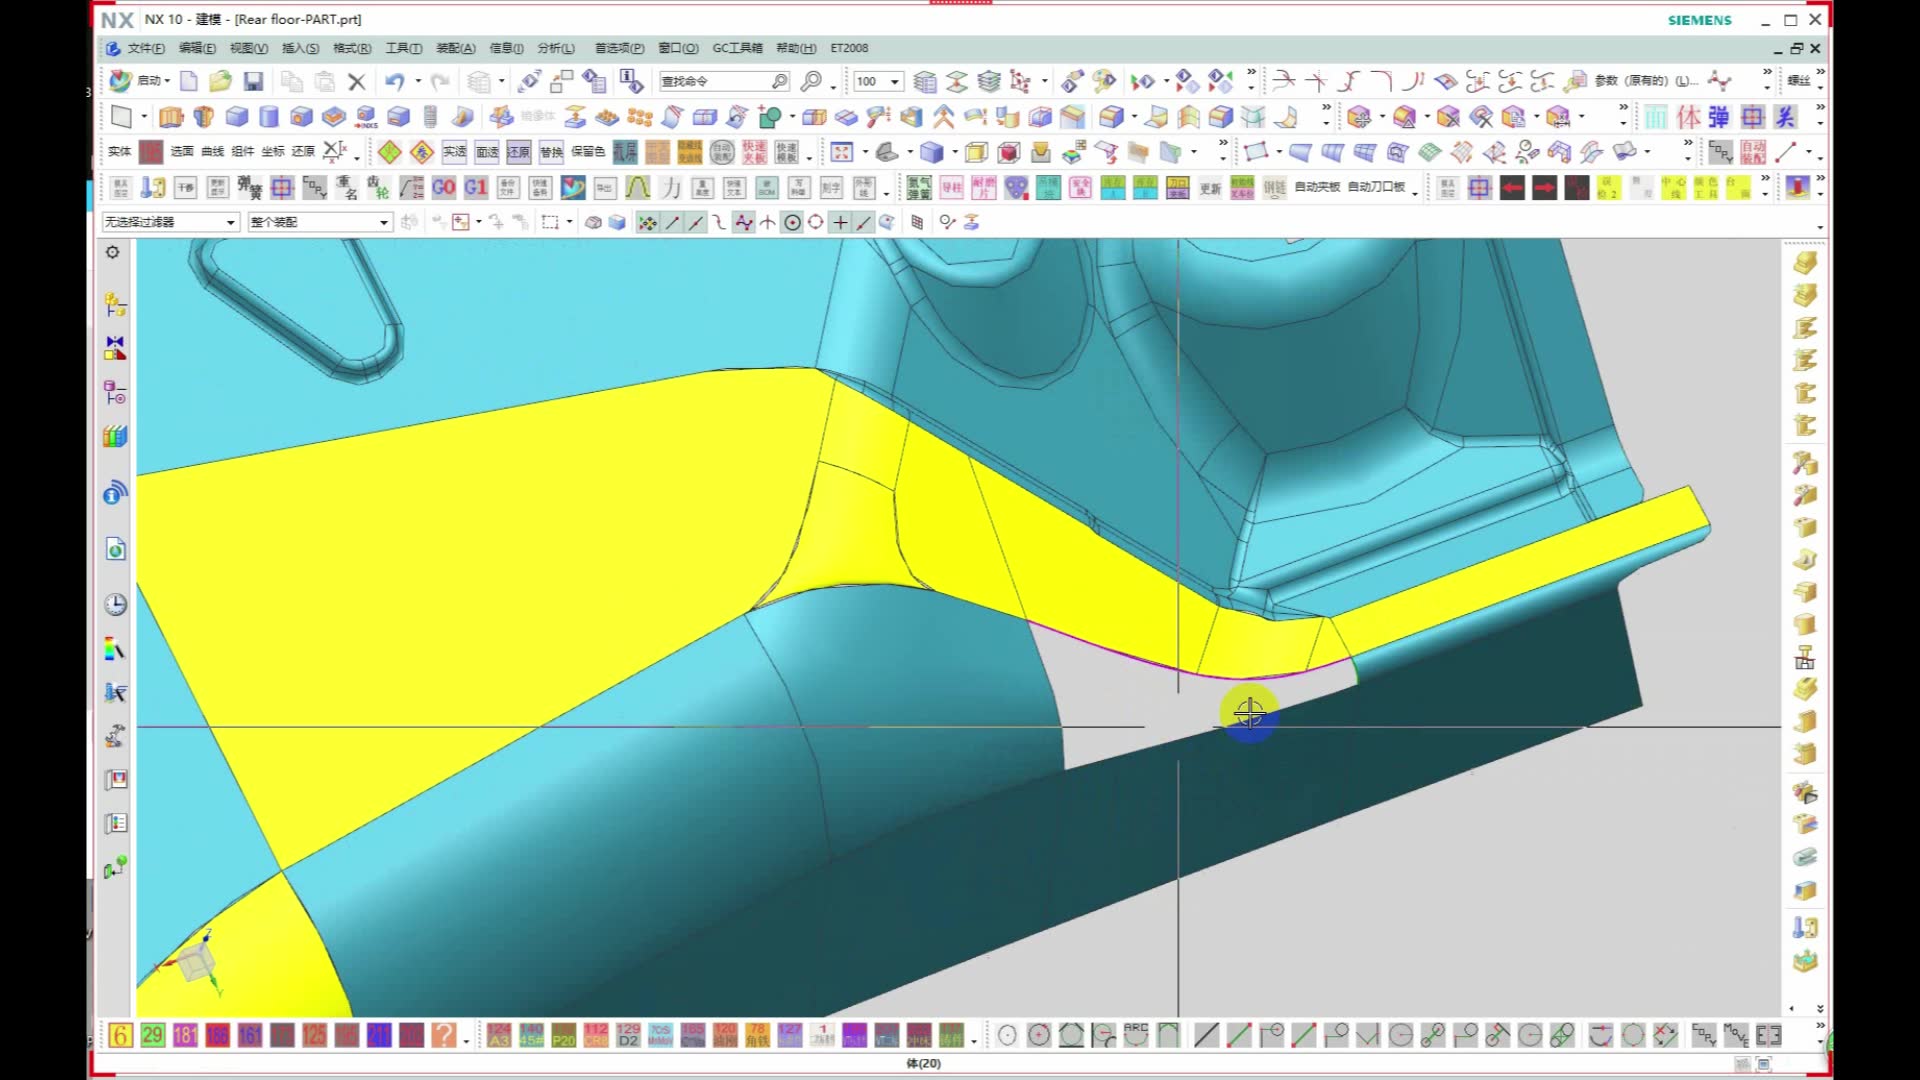Open the GC工具箱 menu
The height and width of the screenshot is (1080, 1920).
click(737, 48)
